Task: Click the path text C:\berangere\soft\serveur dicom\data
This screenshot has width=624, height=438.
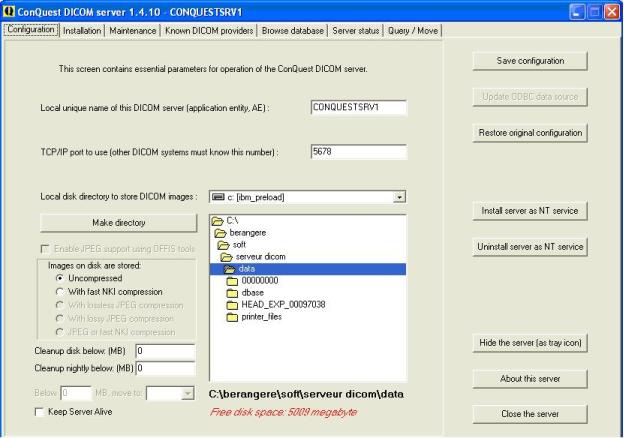Action: 306,394
